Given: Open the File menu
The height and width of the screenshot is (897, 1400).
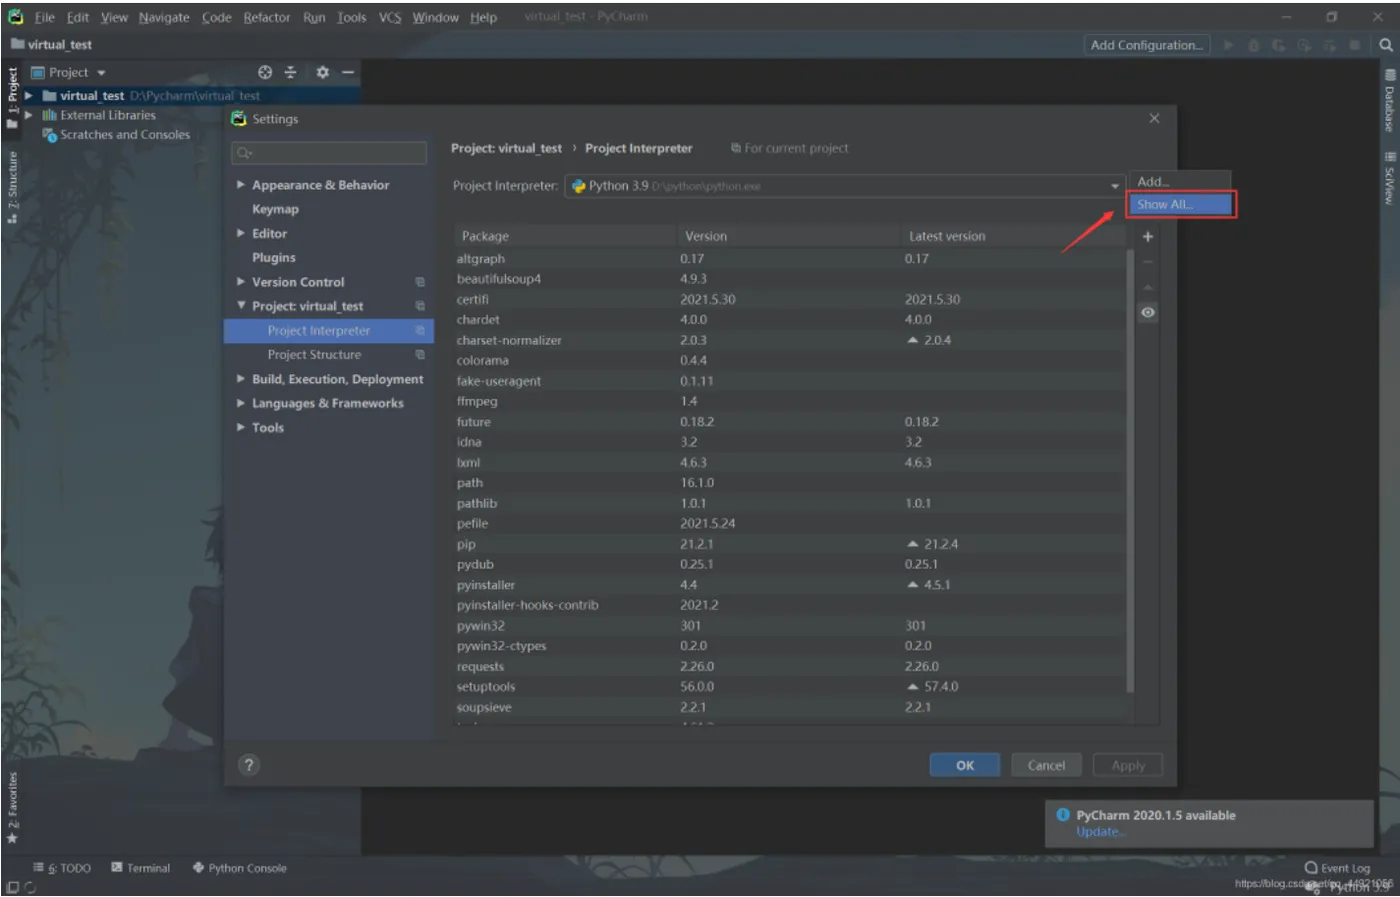Looking at the screenshot, I should pos(45,17).
